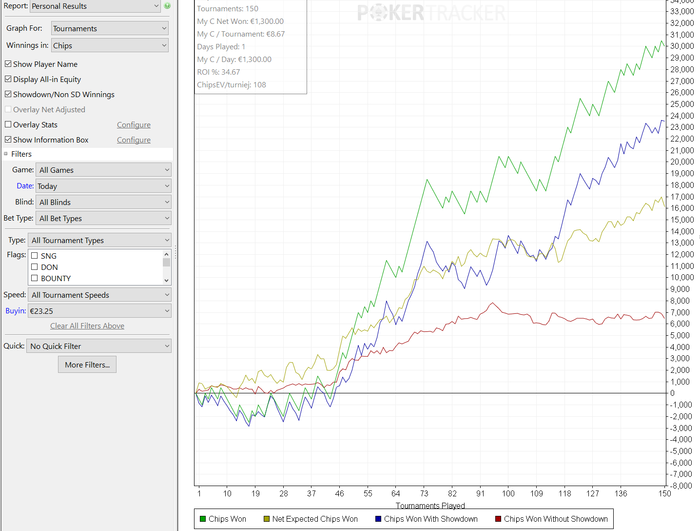This screenshot has width=700, height=531.
Task: Click the Days Played: 1 info line
Action: coord(221,46)
